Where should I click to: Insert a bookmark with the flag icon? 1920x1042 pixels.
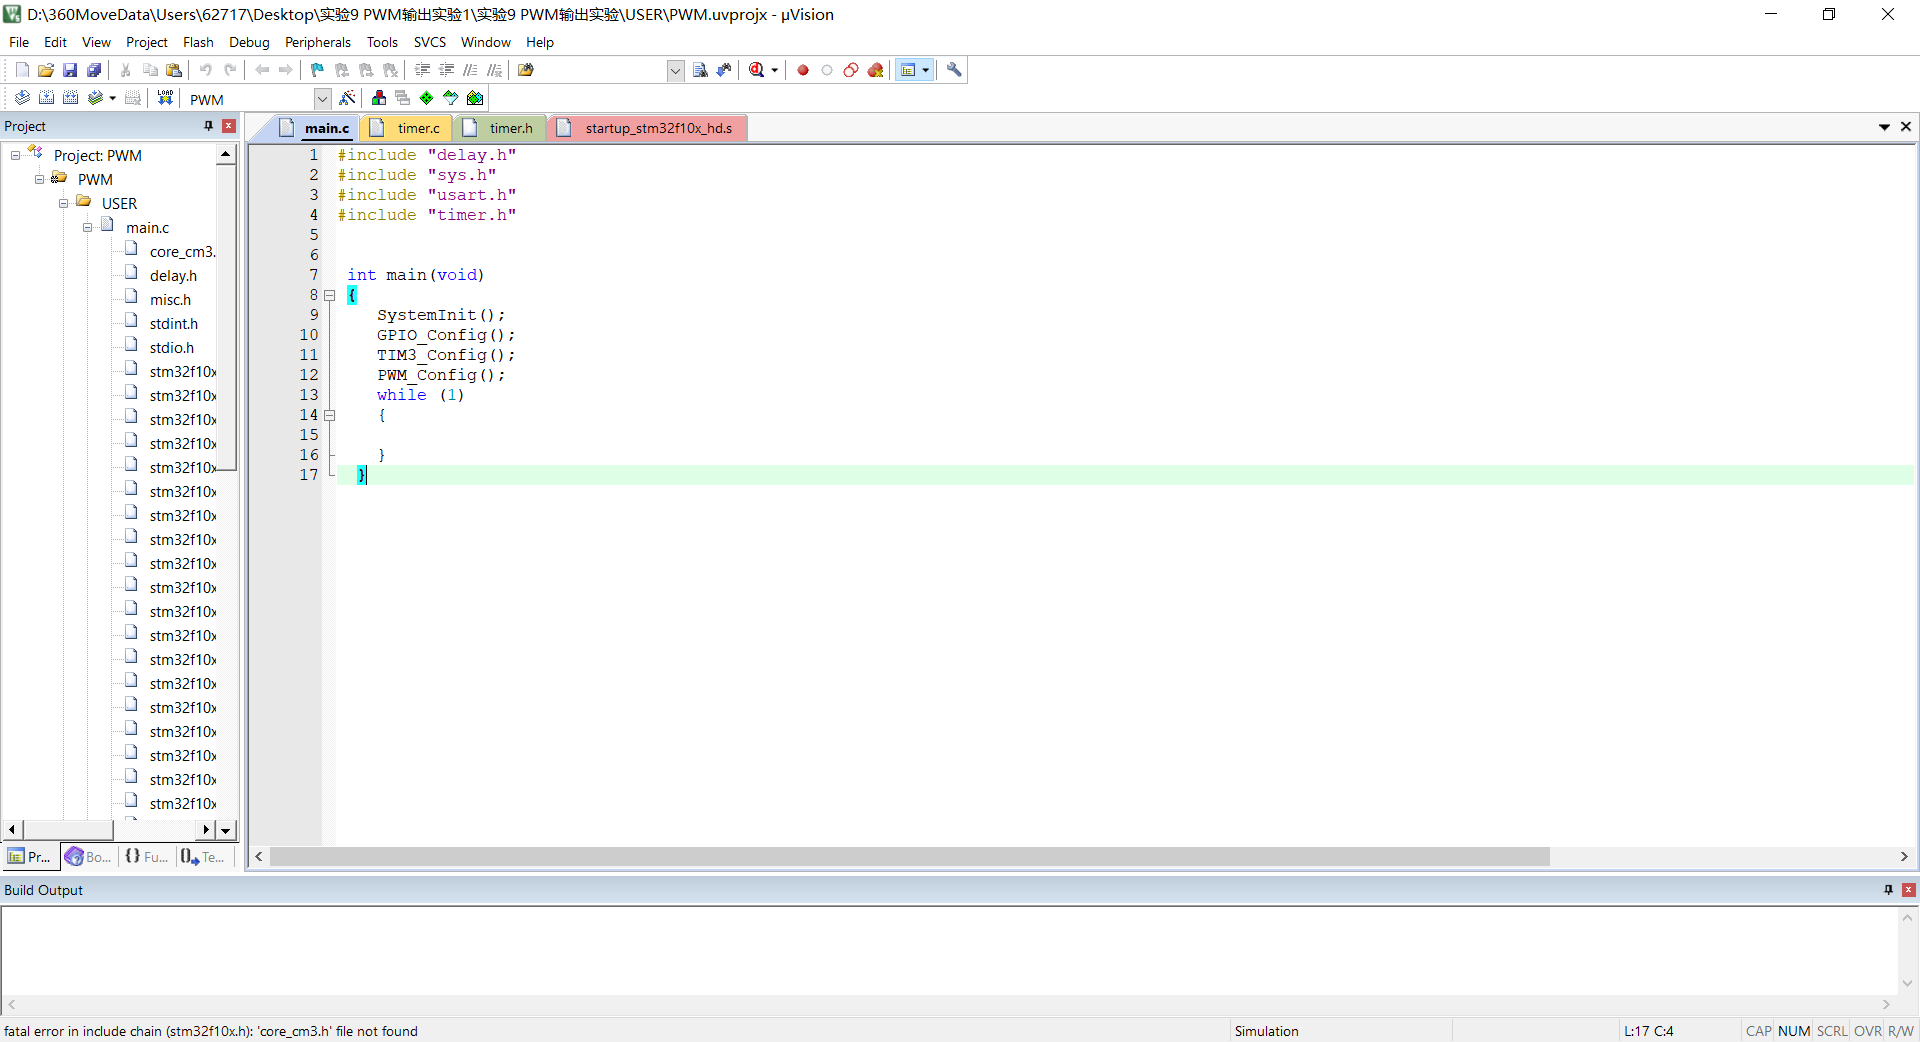(x=318, y=70)
